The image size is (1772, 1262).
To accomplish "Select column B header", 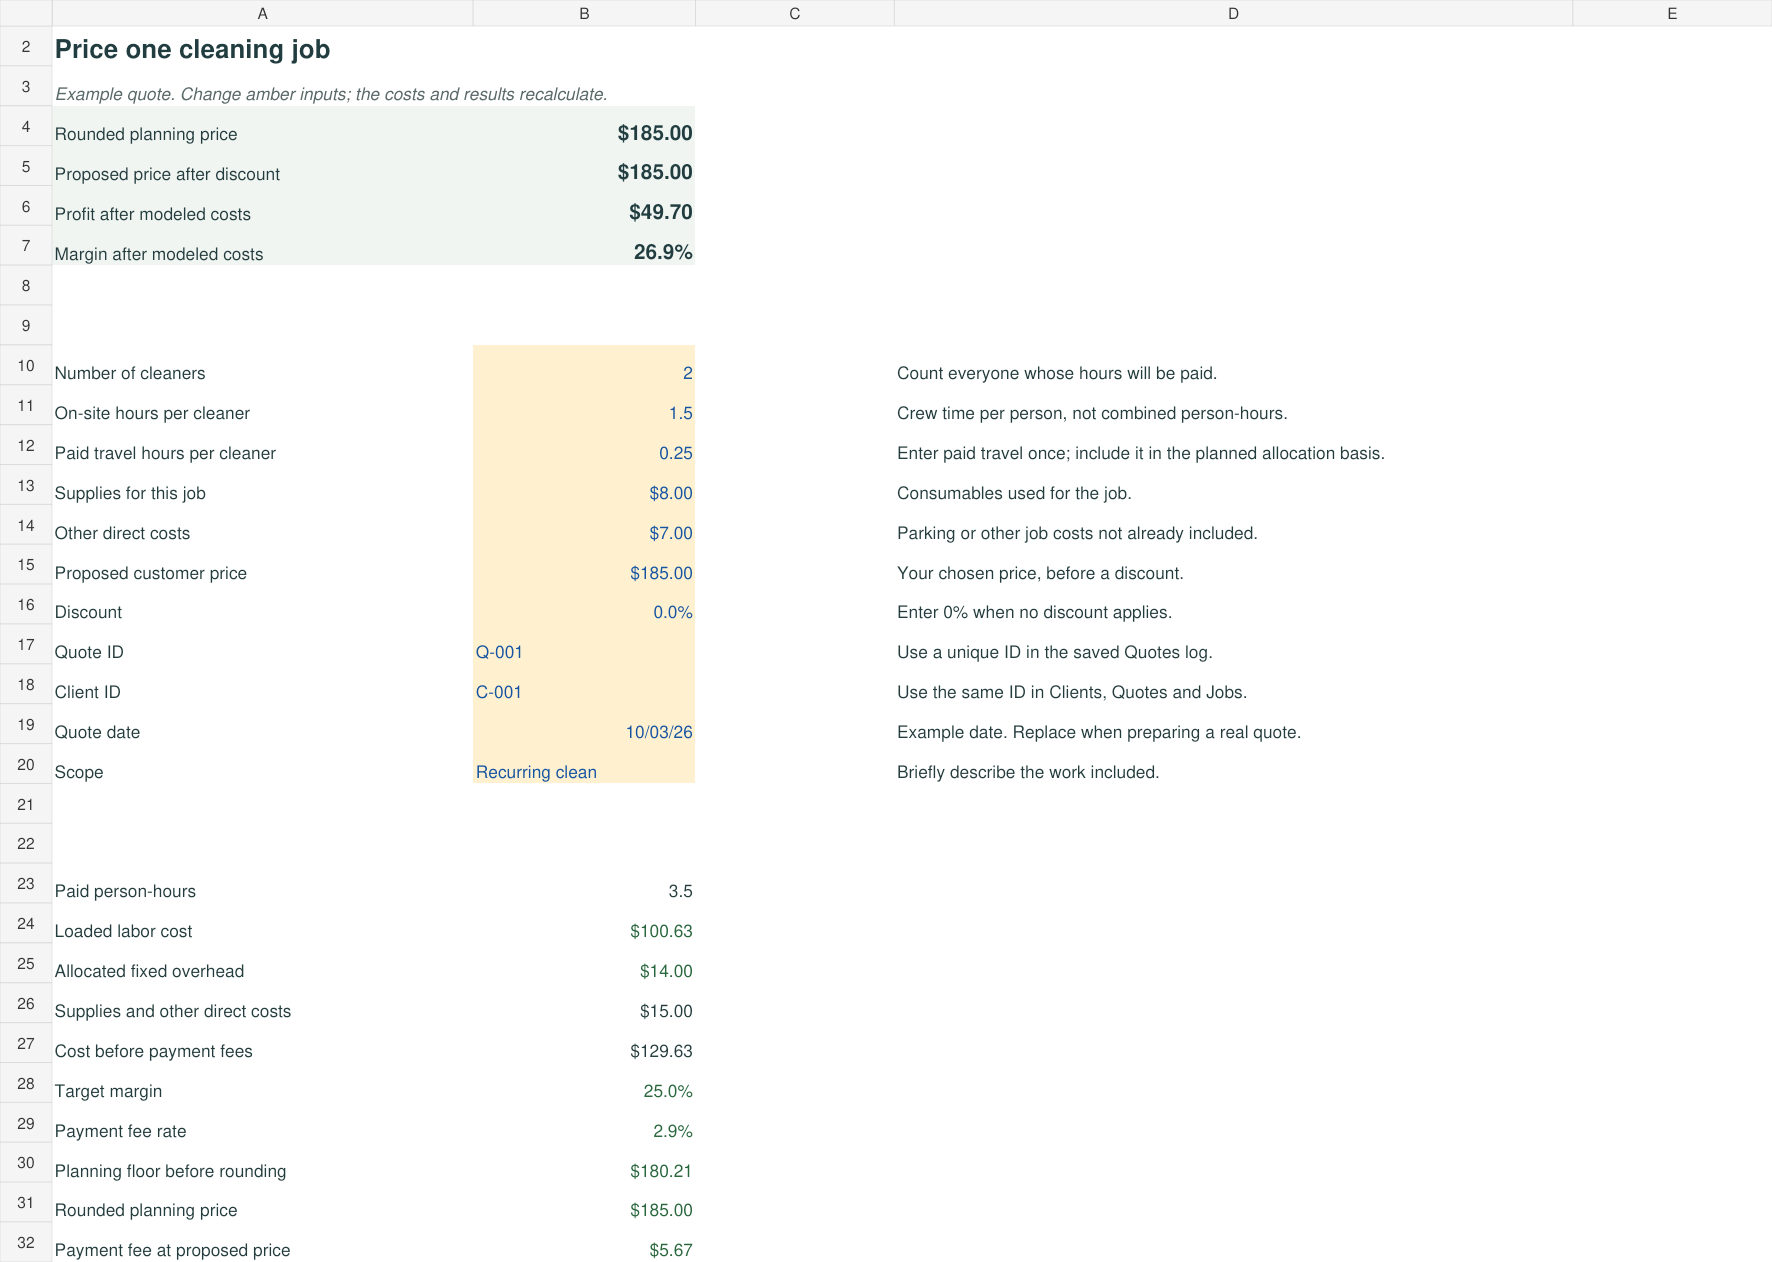I will point(584,13).
